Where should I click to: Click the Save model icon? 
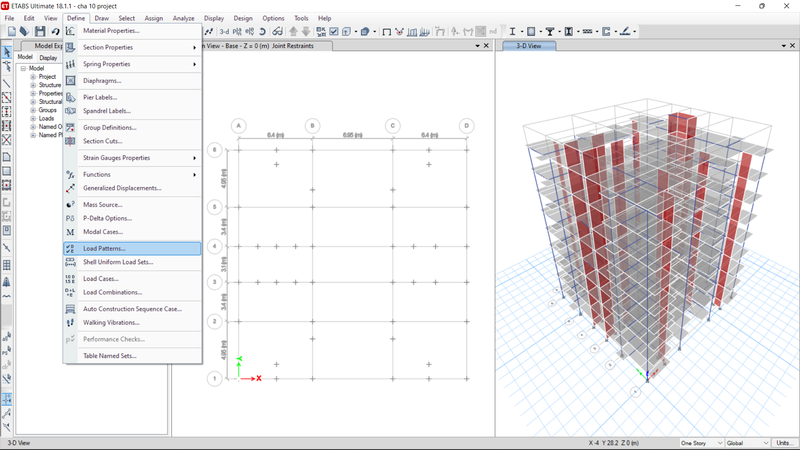pyautogui.click(x=40, y=32)
